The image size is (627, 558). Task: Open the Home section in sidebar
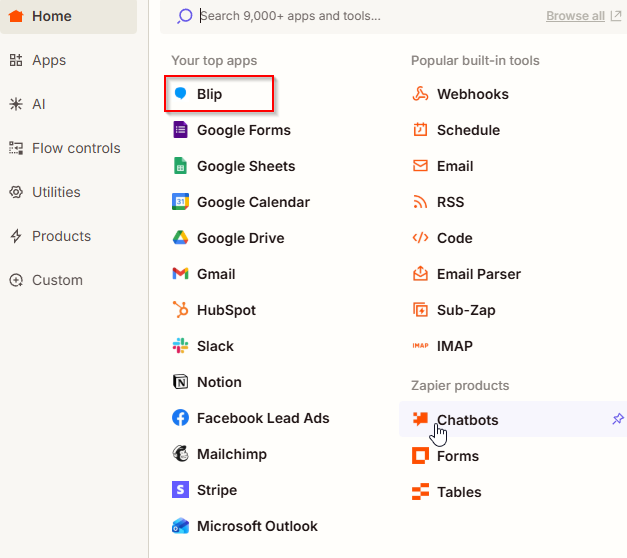68,16
